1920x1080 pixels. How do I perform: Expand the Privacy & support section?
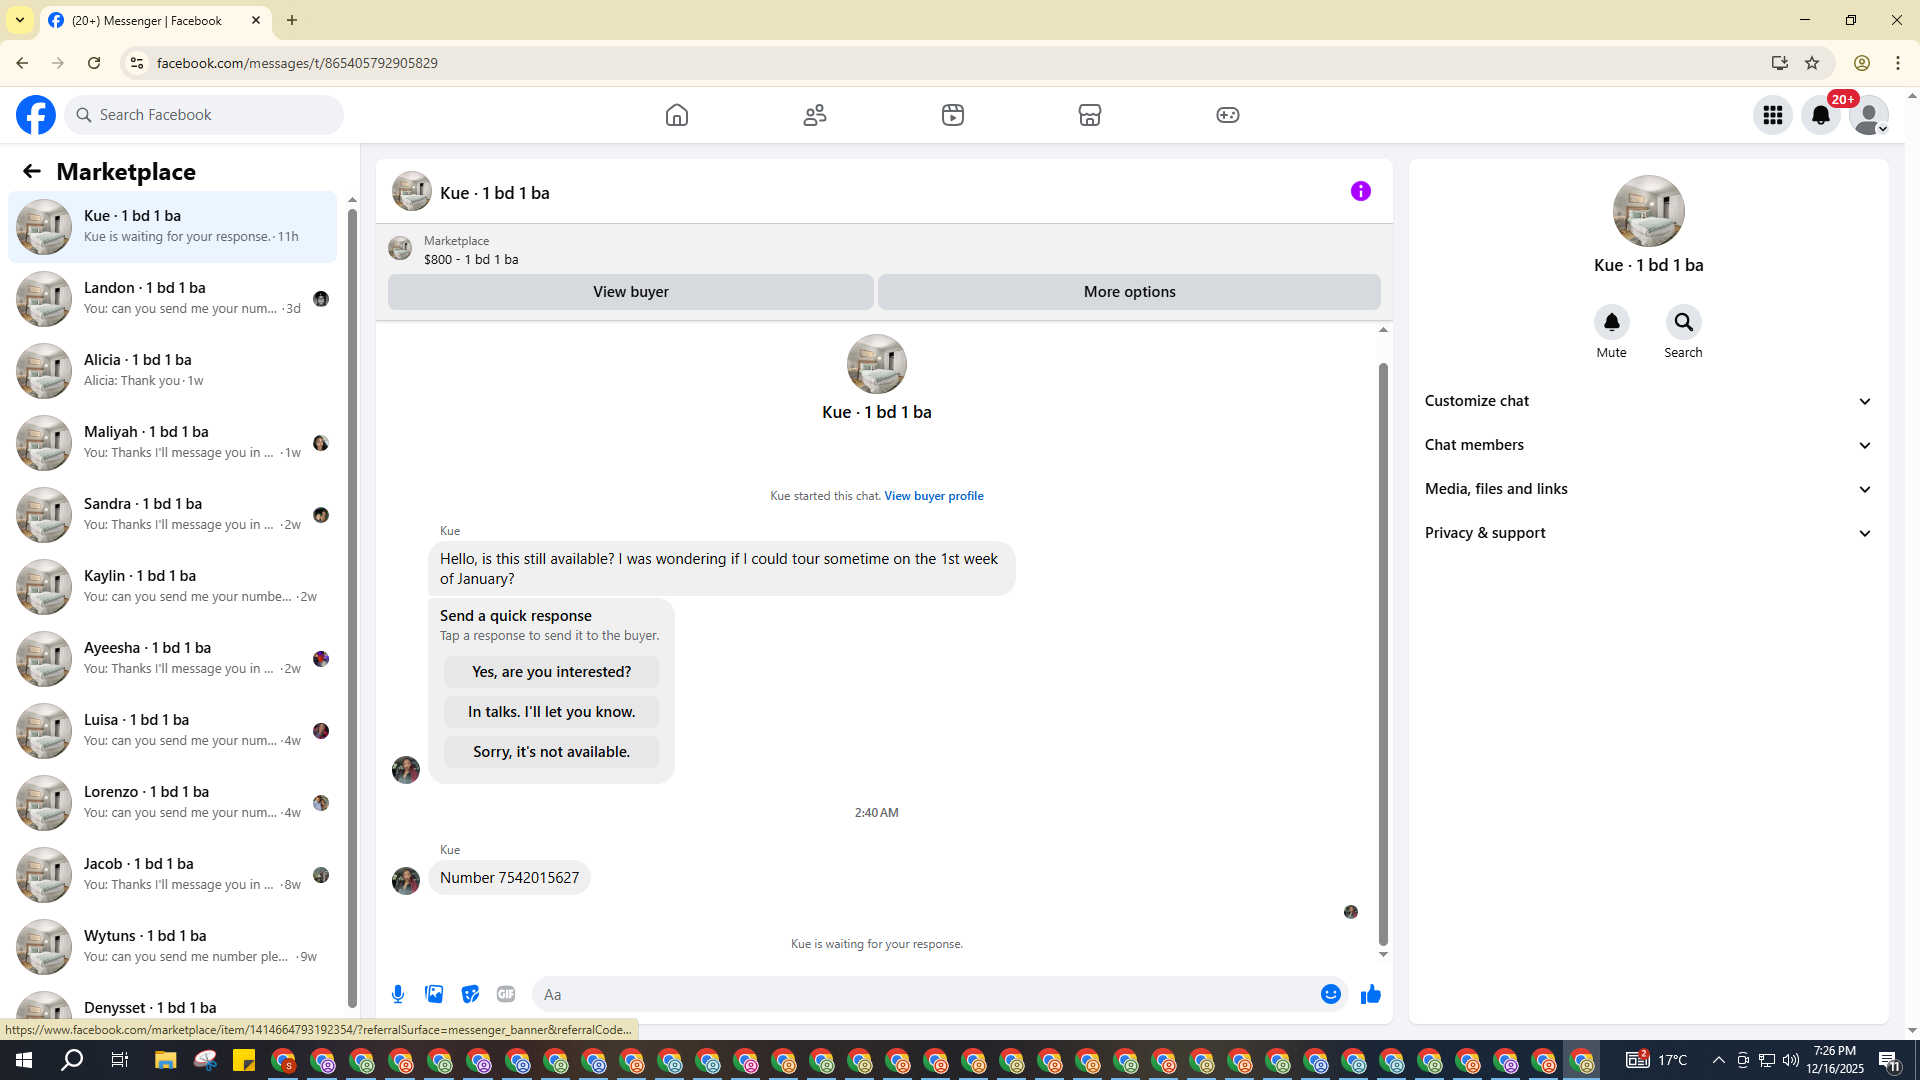[x=1649, y=533]
